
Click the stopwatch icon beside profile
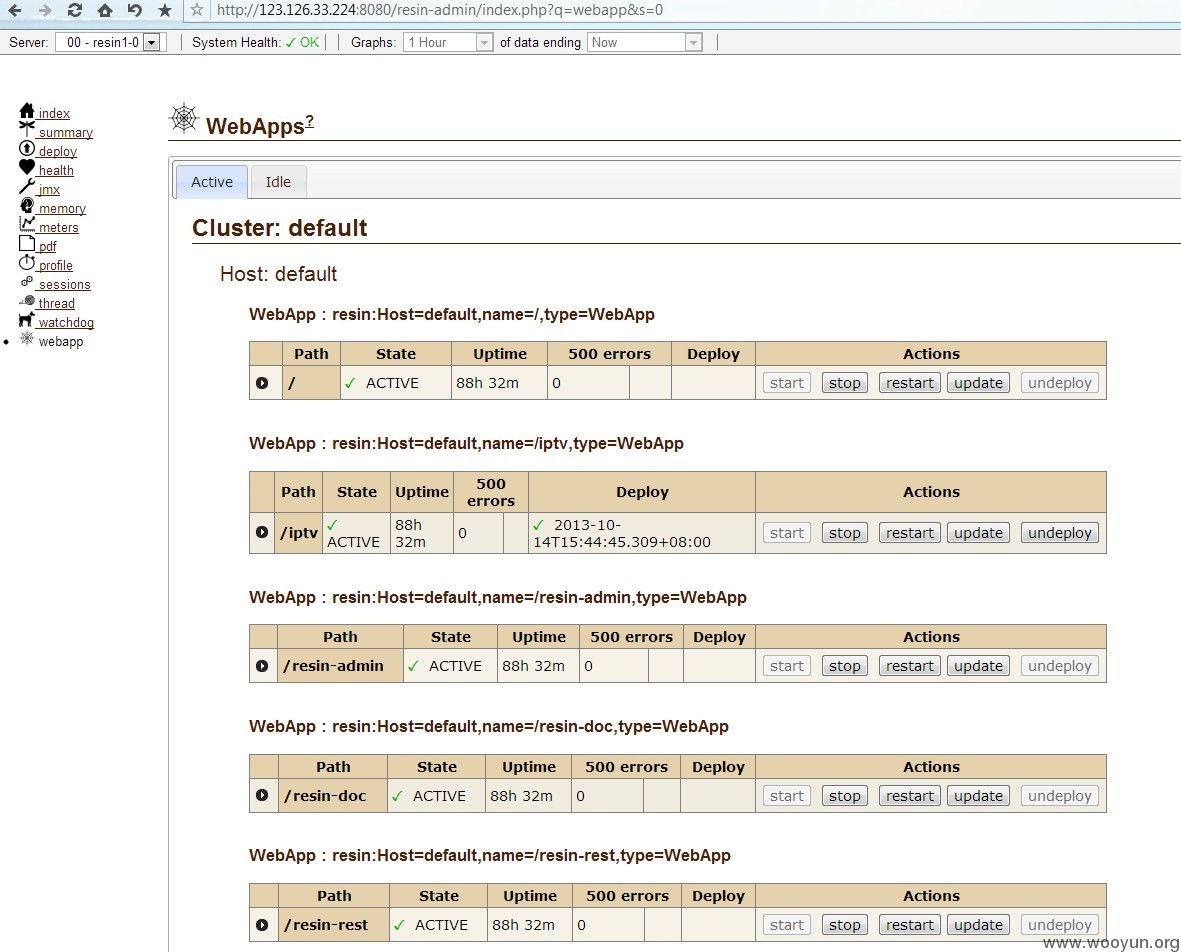point(27,262)
